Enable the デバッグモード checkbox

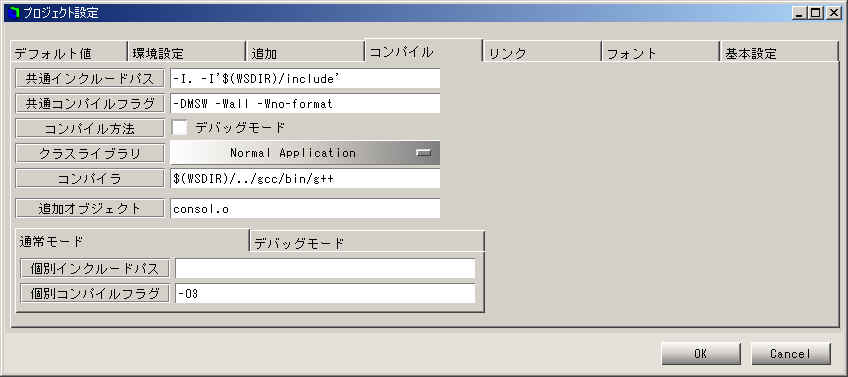[x=180, y=128]
